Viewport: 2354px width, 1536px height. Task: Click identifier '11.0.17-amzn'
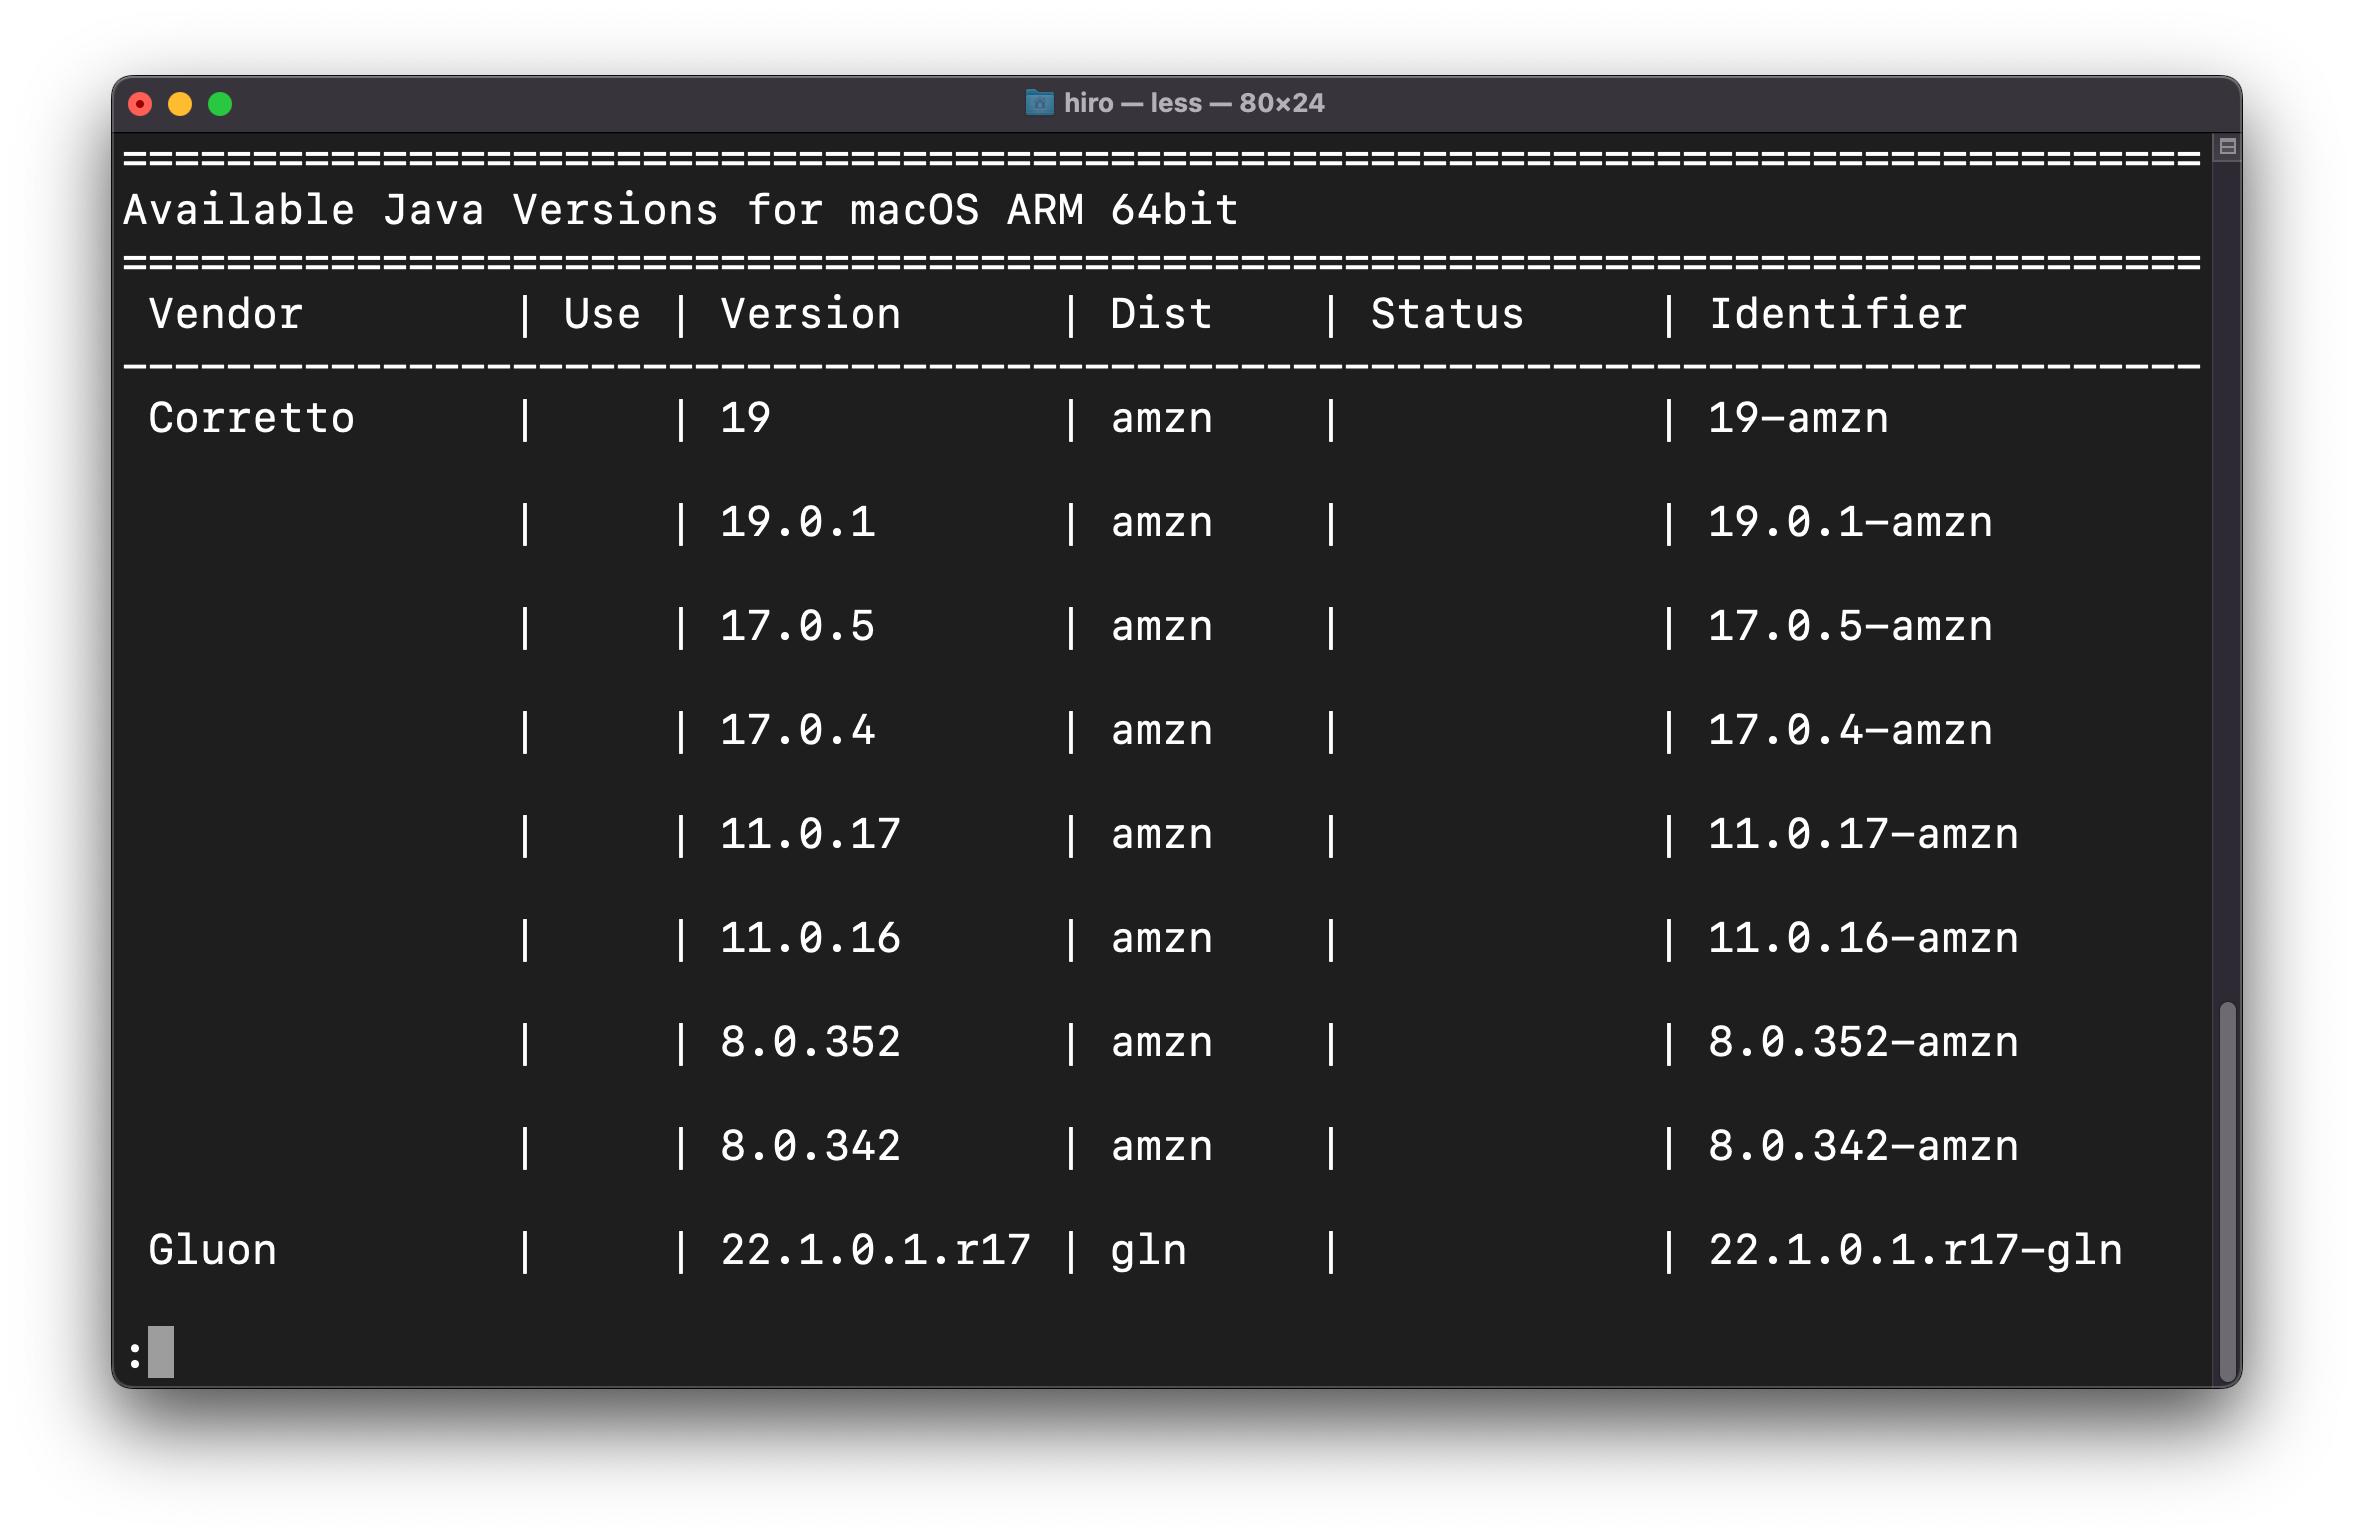[1864, 834]
